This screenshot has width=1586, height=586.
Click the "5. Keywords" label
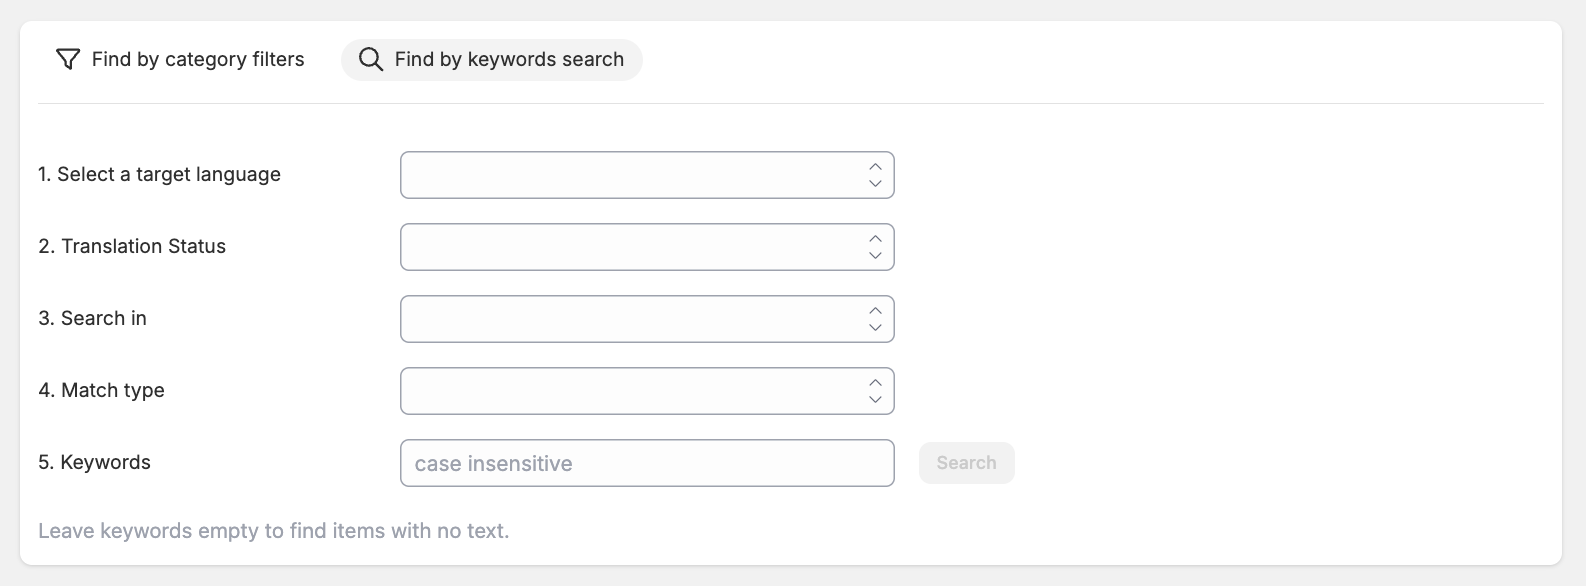(x=94, y=463)
